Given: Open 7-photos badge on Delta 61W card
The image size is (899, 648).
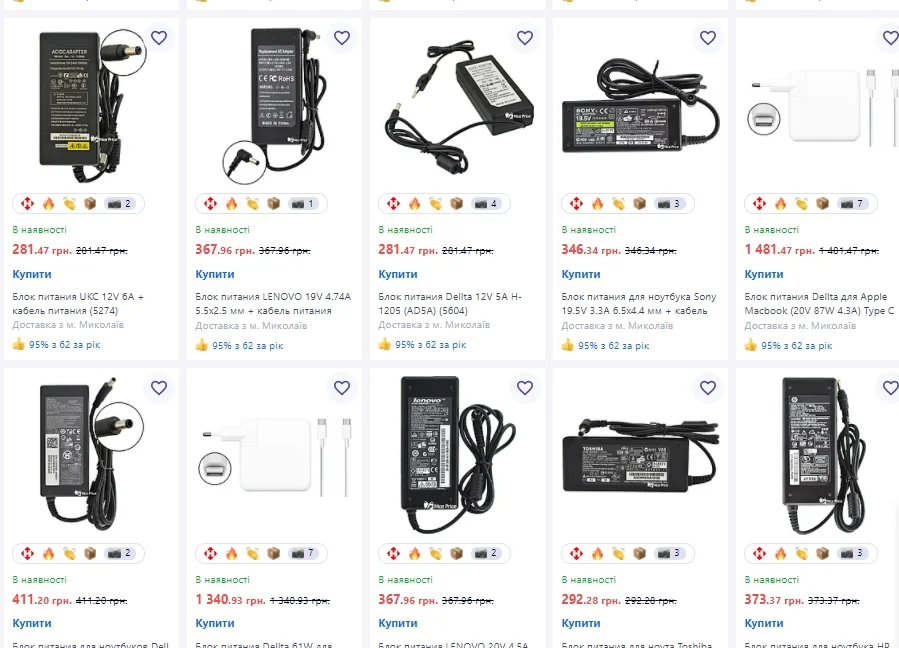Looking at the screenshot, I should click(302, 554).
